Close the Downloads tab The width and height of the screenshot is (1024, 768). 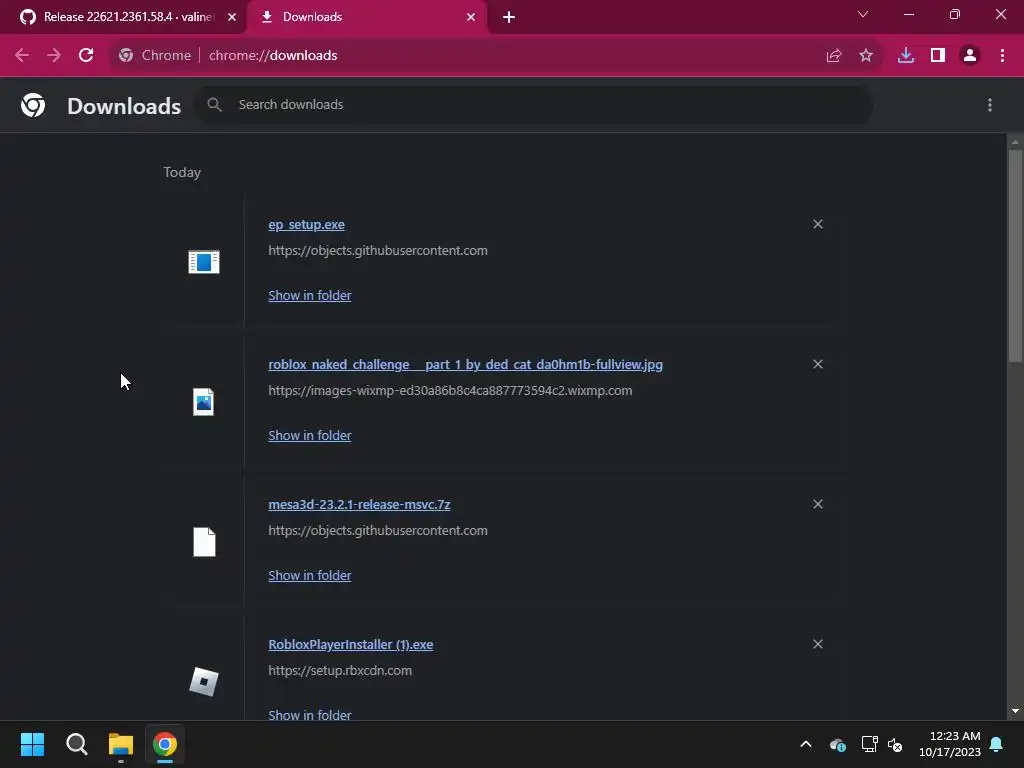coord(471,17)
